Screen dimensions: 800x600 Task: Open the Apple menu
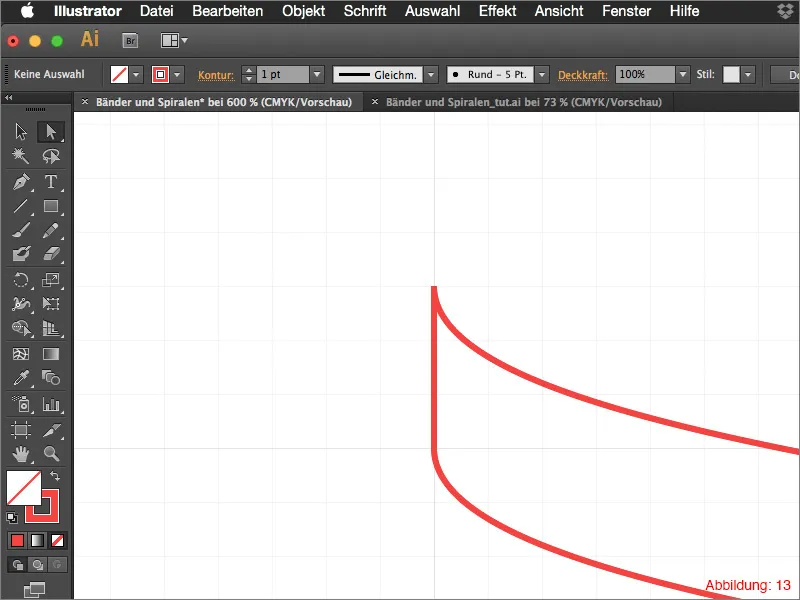tap(28, 10)
